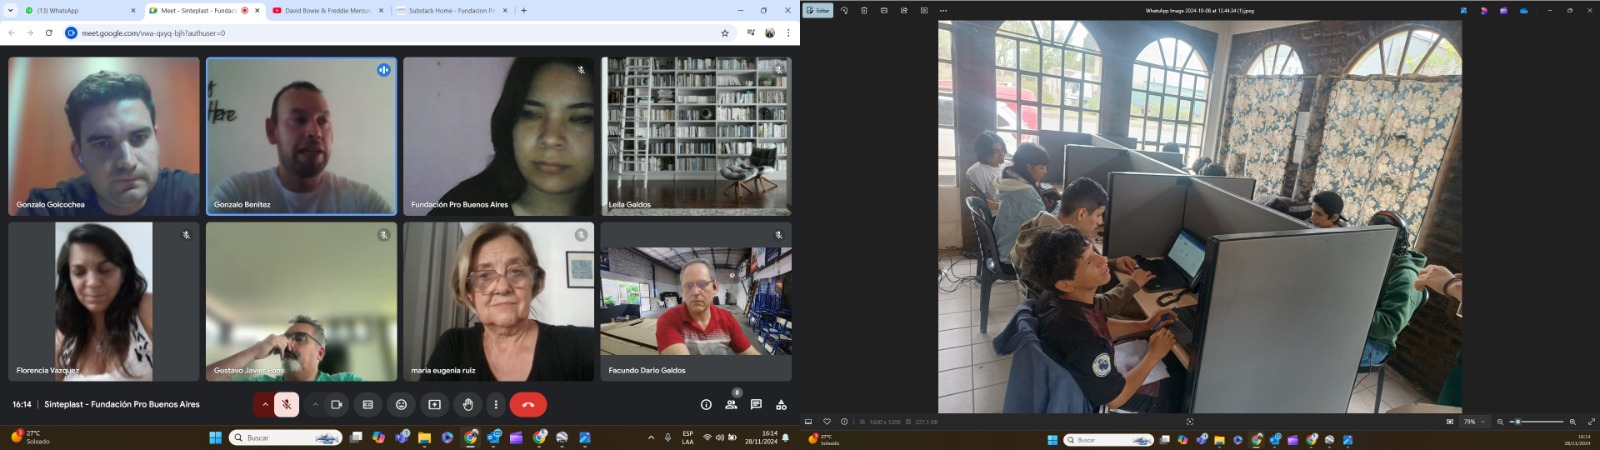The image size is (1600, 450).
Task: Open the meeting details info icon
Action: click(706, 405)
